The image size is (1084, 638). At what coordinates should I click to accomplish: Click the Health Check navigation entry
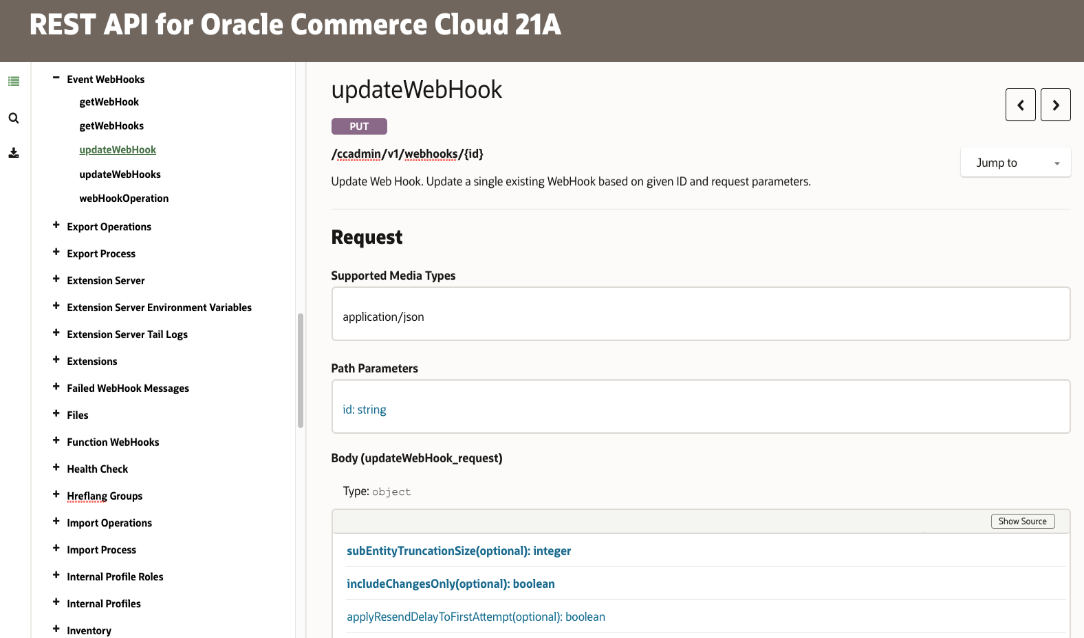point(97,469)
